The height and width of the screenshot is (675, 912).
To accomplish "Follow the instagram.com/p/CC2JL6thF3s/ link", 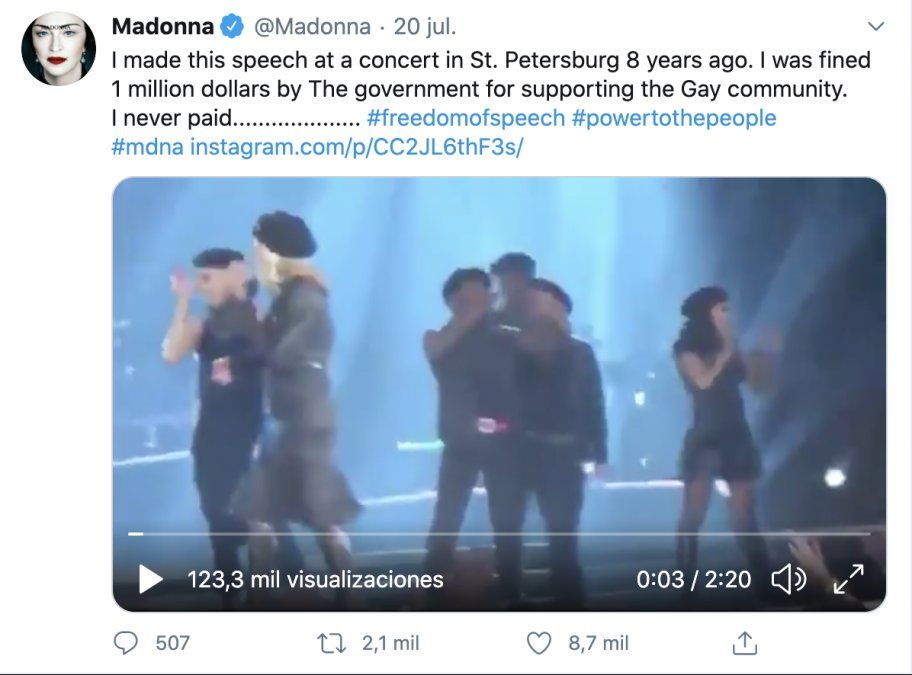I will click(x=357, y=147).
